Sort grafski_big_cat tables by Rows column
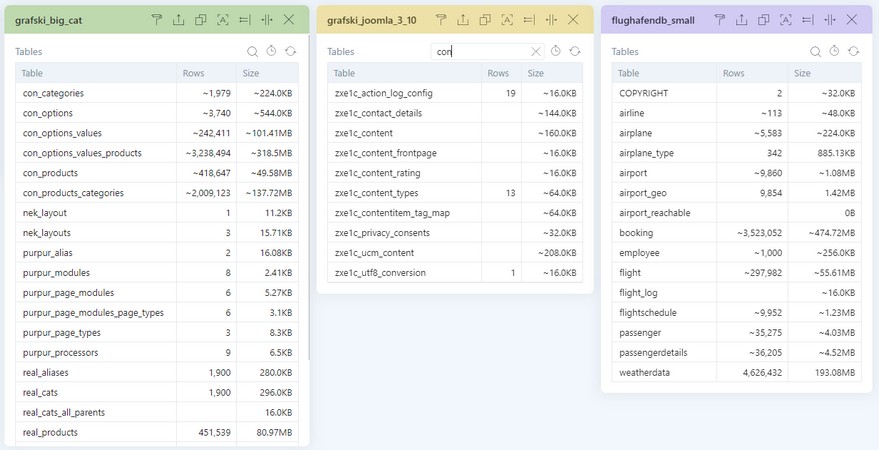 pos(193,73)
